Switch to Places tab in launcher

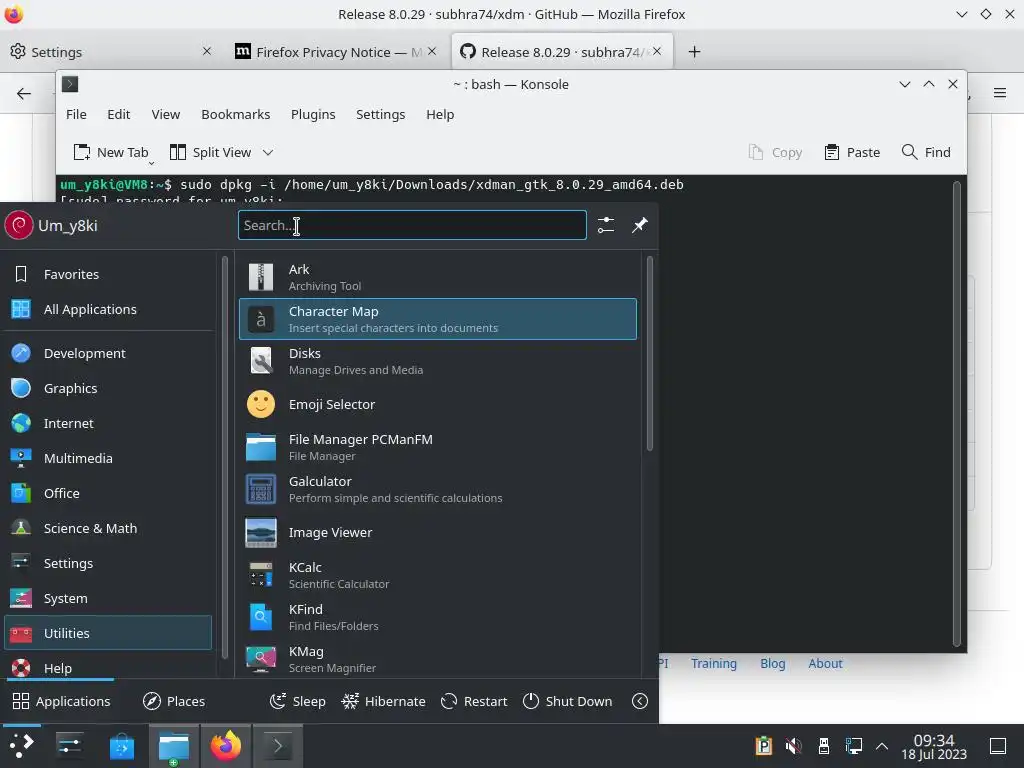point(174,701)
